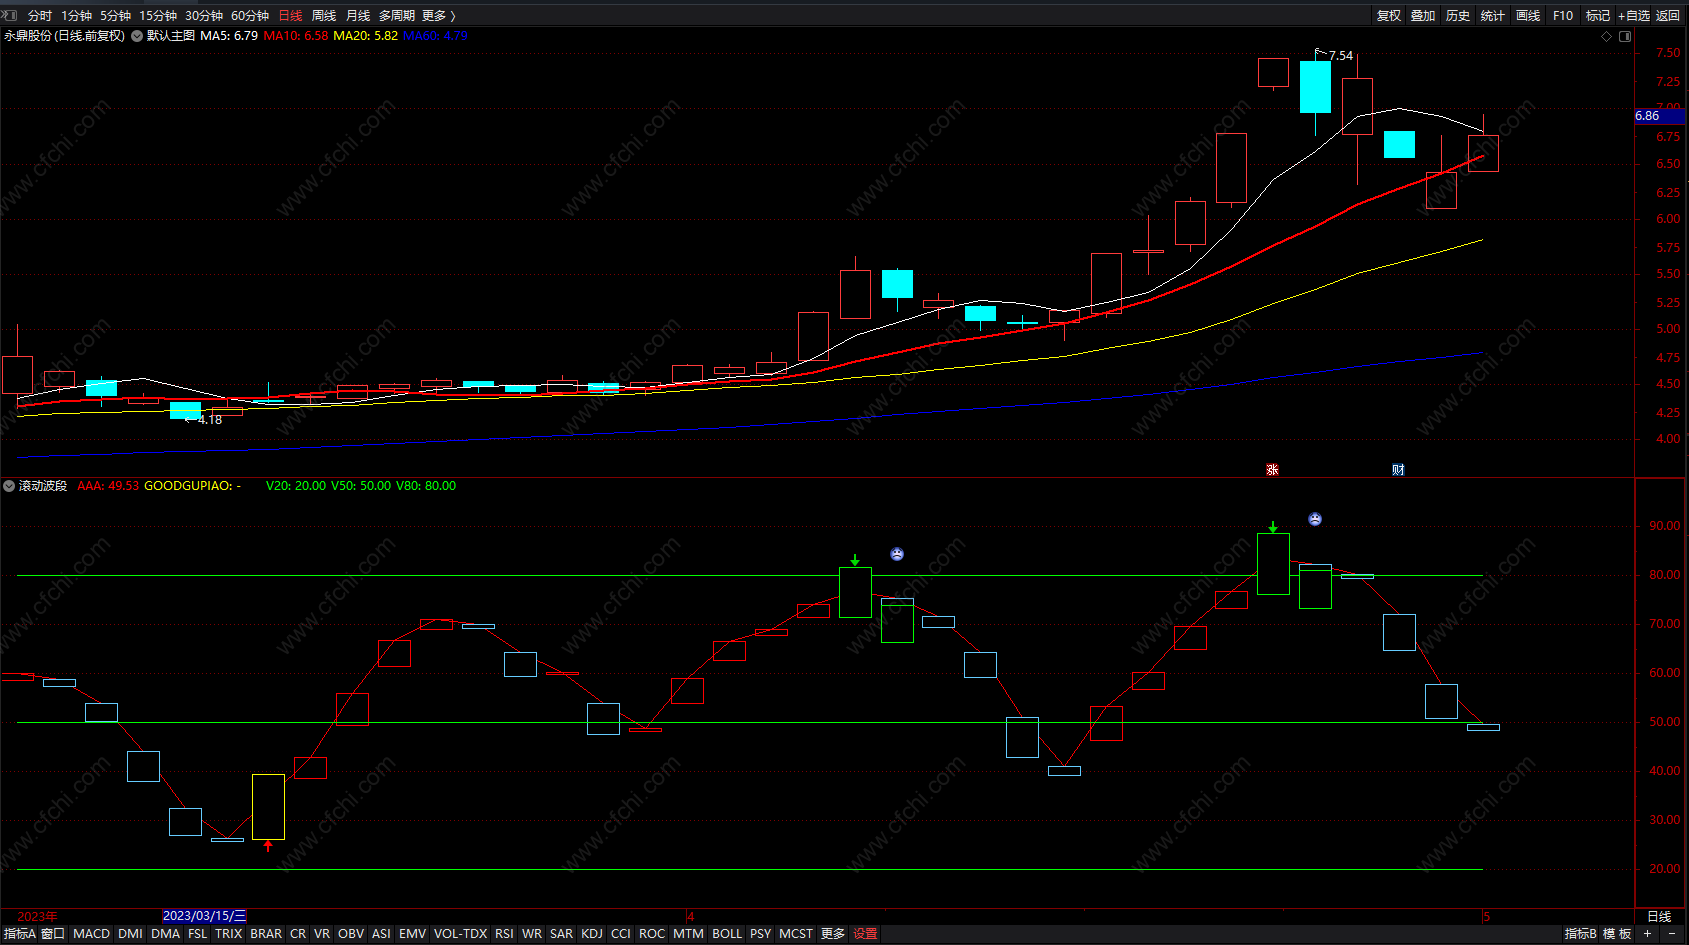Click the 历史 history button

tap(1458, 15)
